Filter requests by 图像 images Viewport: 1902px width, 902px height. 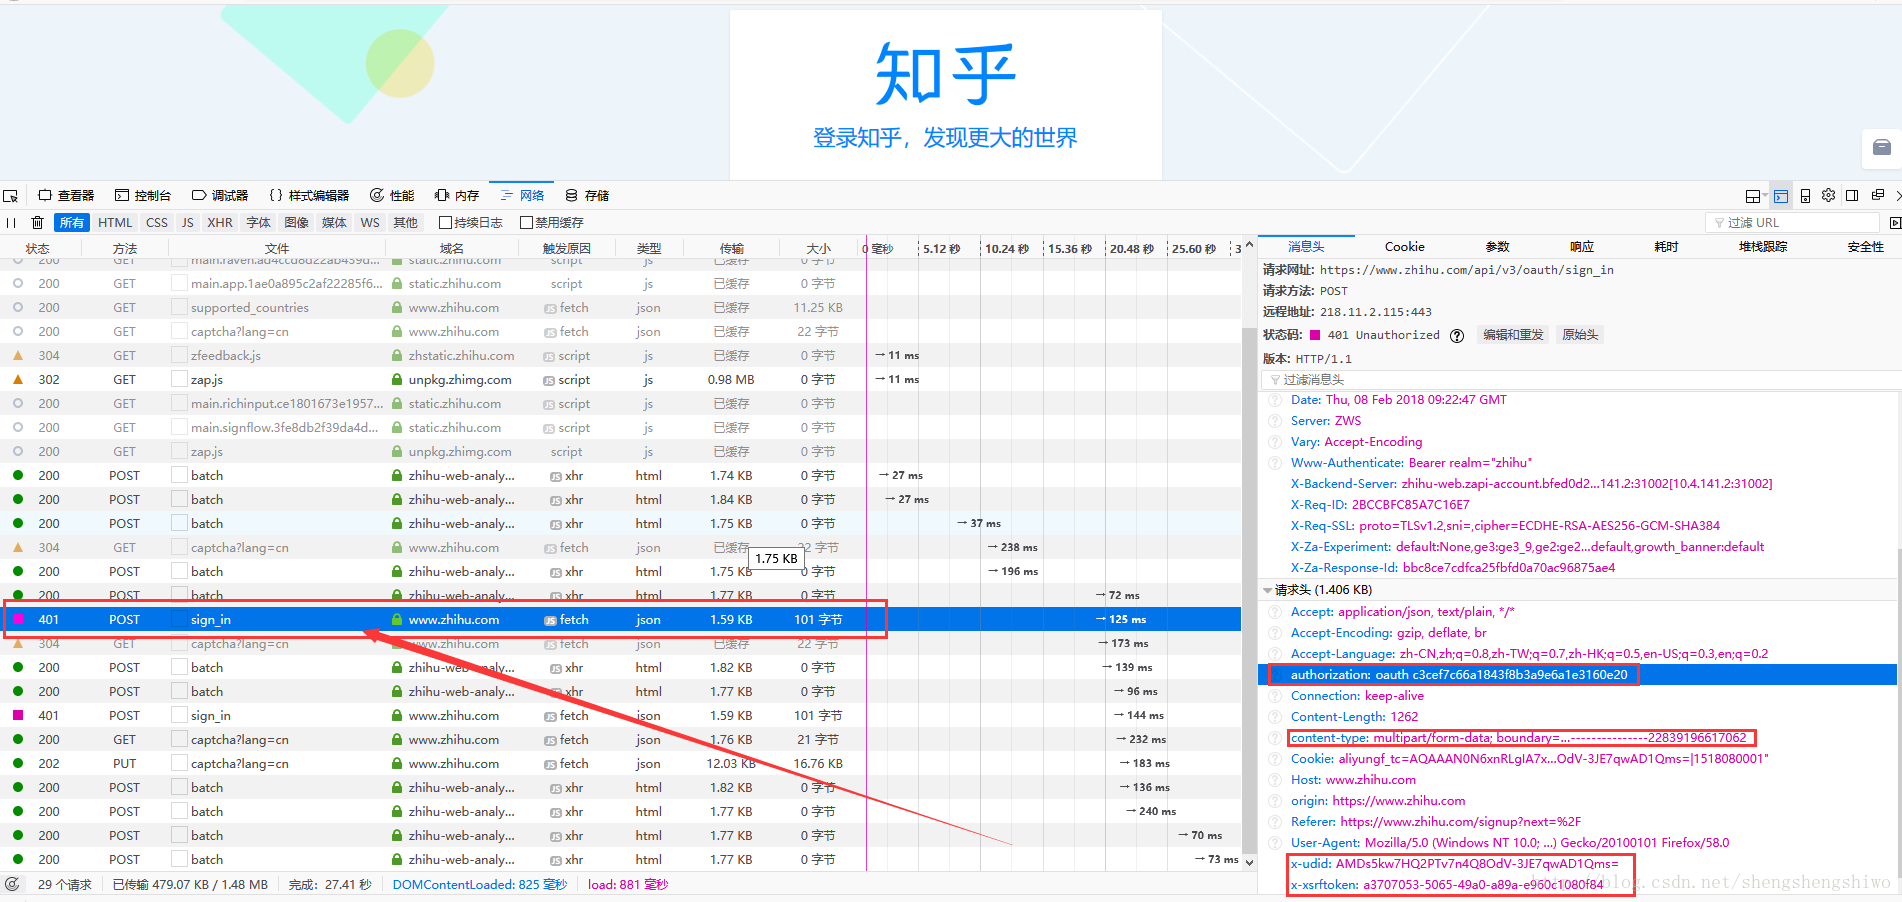(x=297, y=223)
